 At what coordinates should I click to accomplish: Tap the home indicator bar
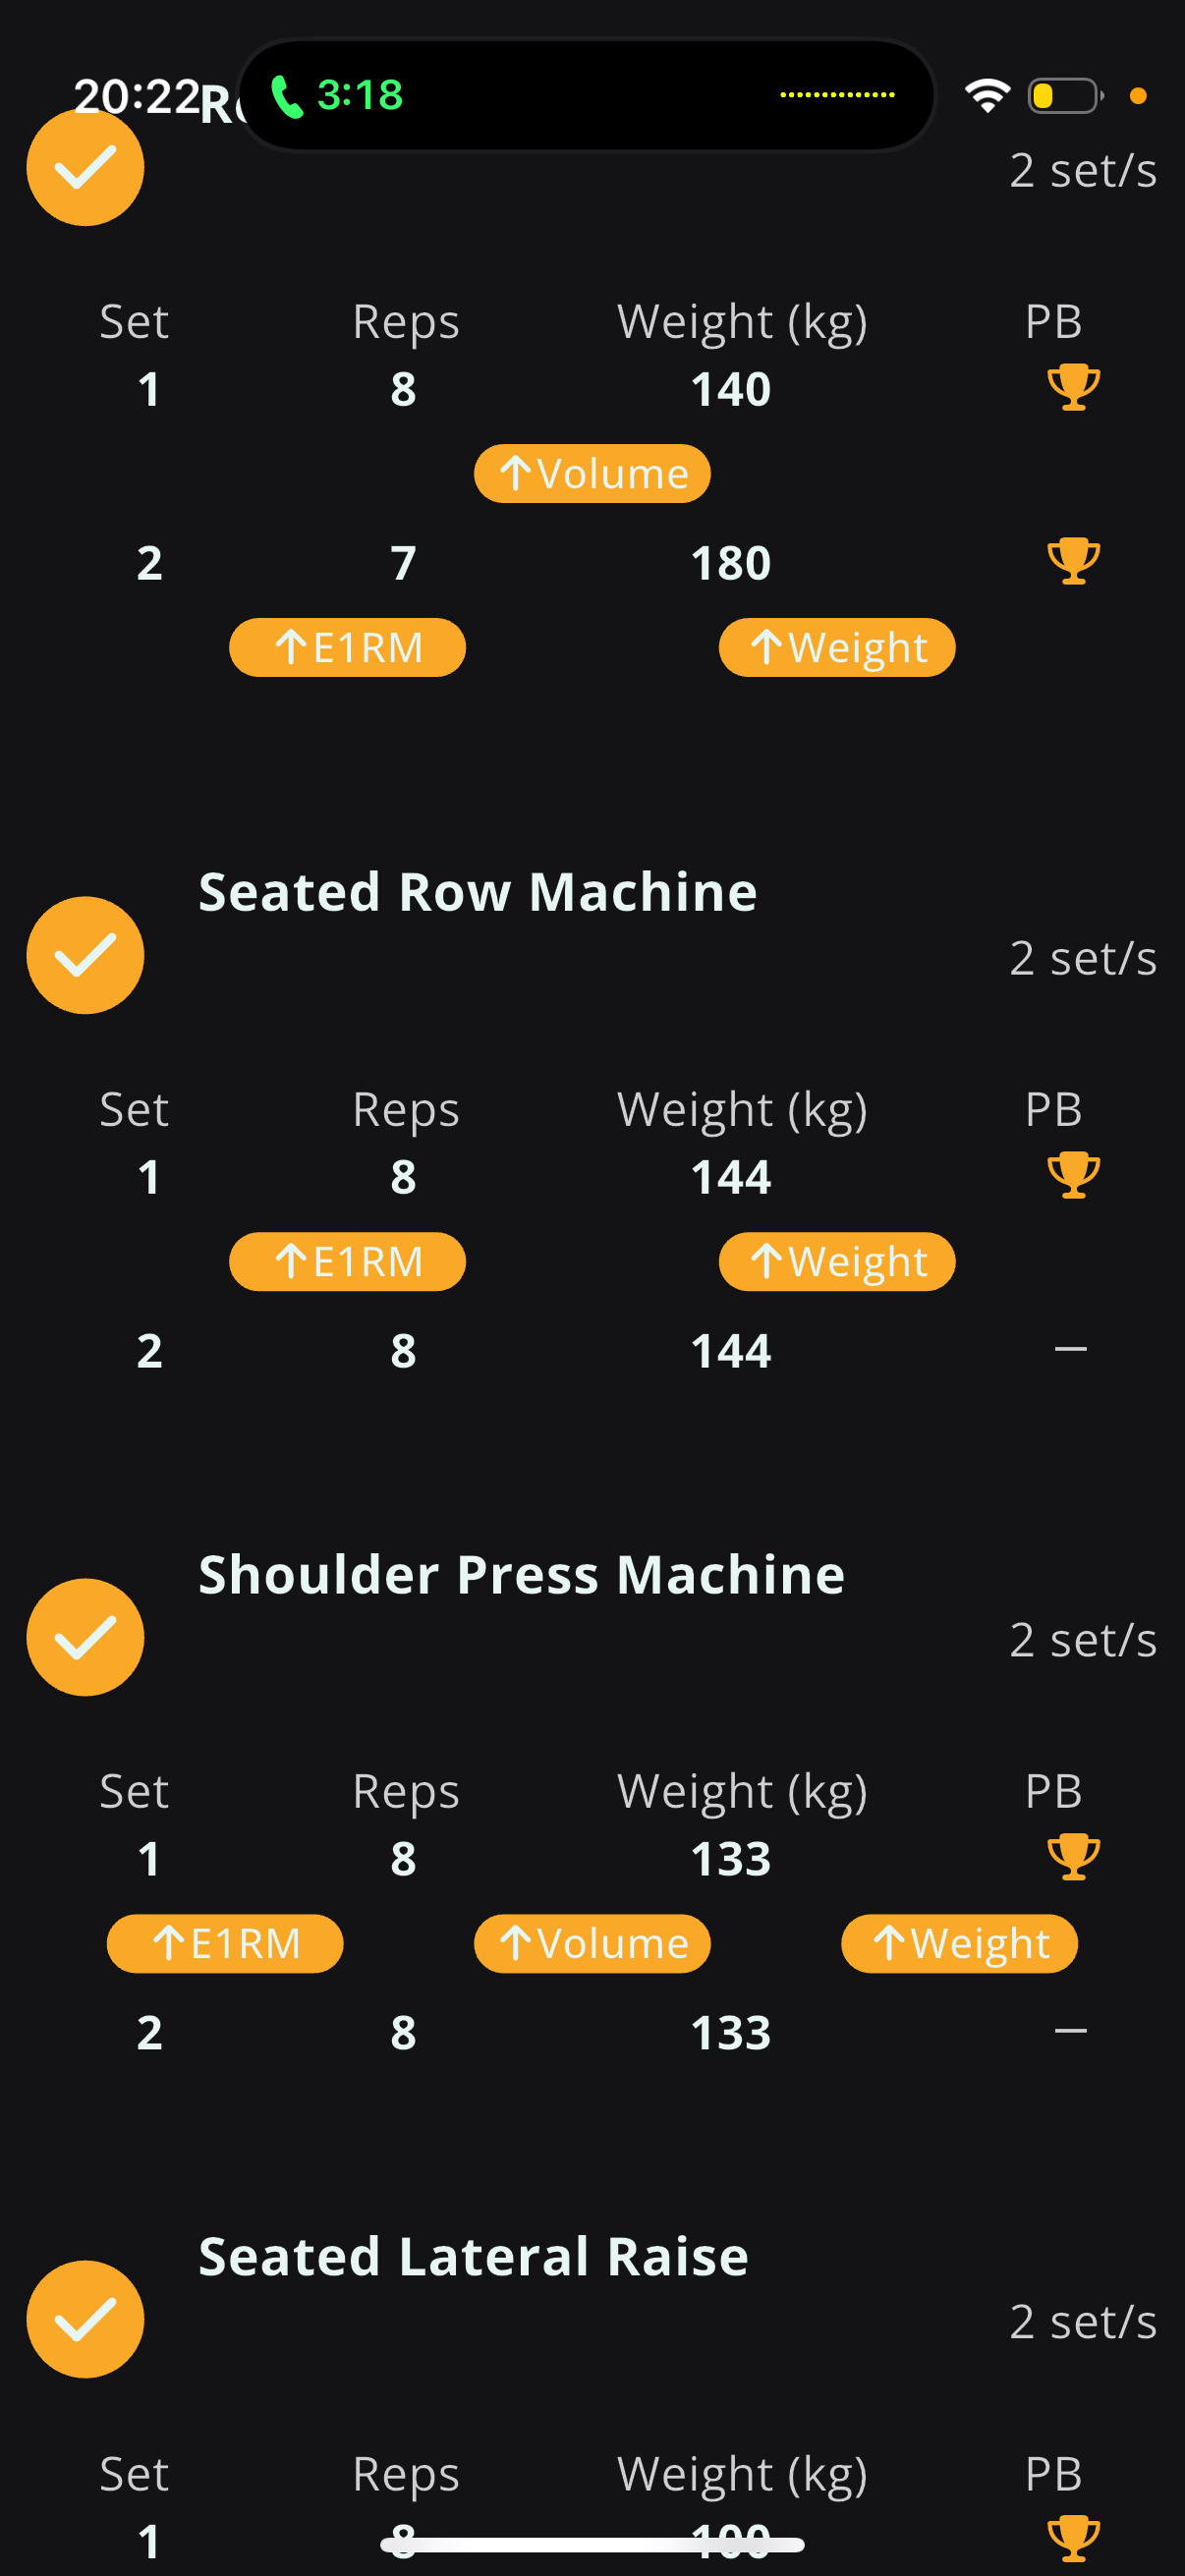(x=592, y=2545)
